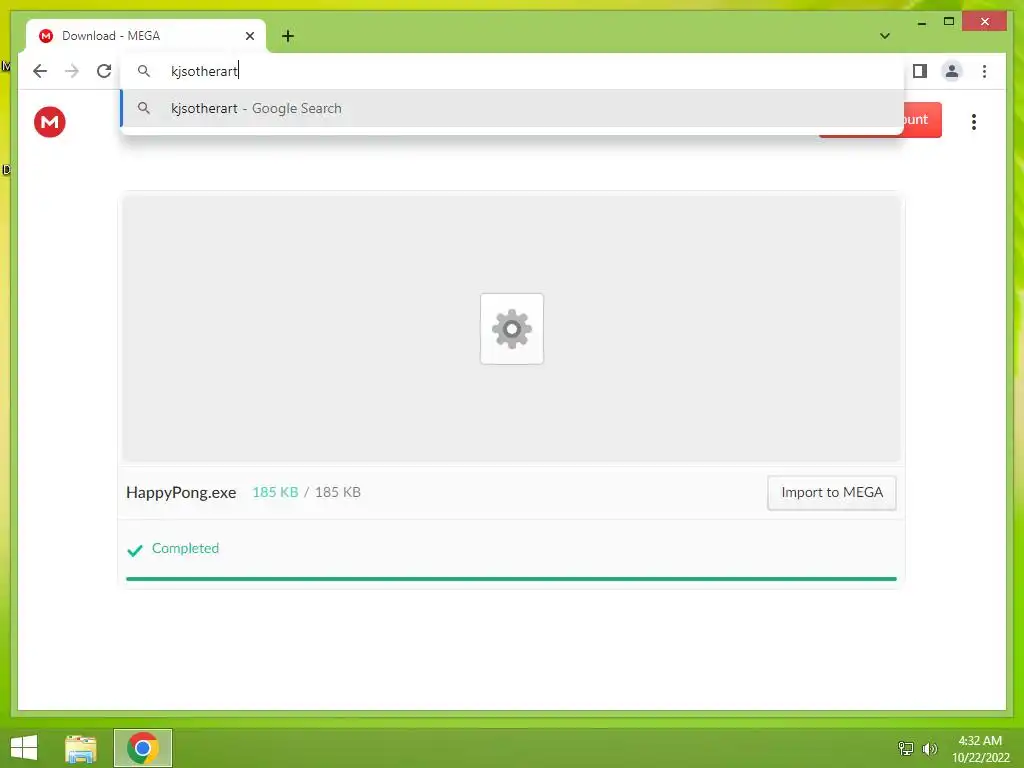The width and height of the screenshot is (1024, 768).
Task: Click the Chrome taskbar icon
Action: click(x=143, y=748)
